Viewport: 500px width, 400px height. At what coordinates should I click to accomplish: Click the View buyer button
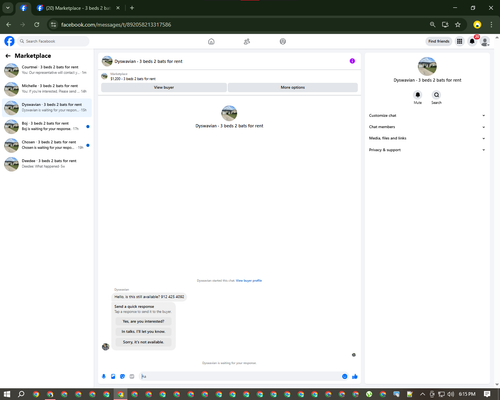pos(164,87)
